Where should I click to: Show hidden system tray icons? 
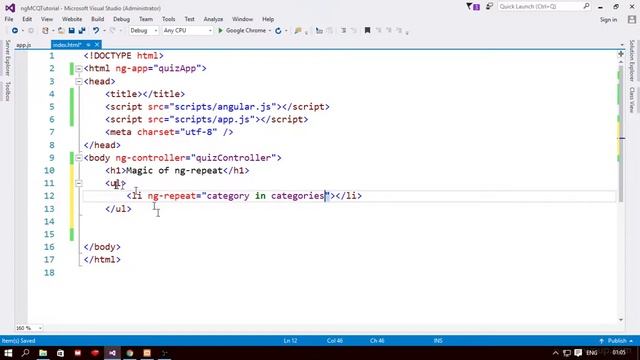(x=555, y=353)
